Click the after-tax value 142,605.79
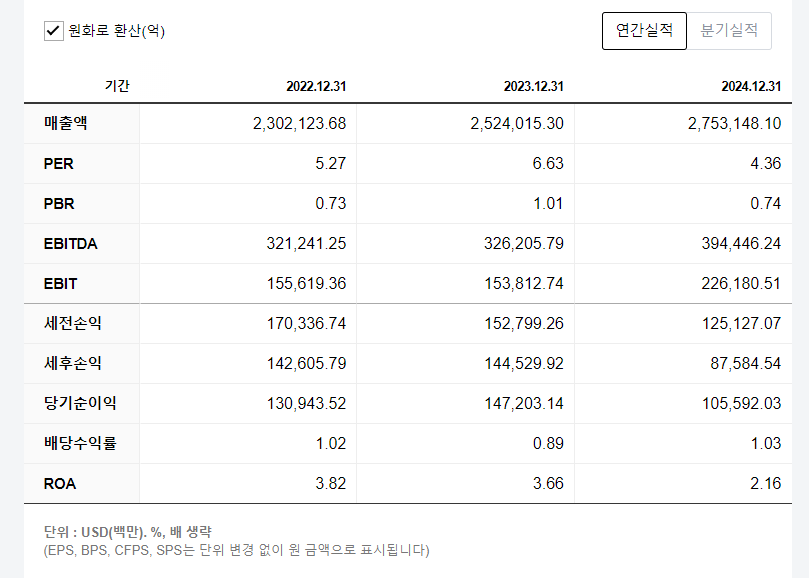Viewport: 809px width, 578px height. pos(306,364)
